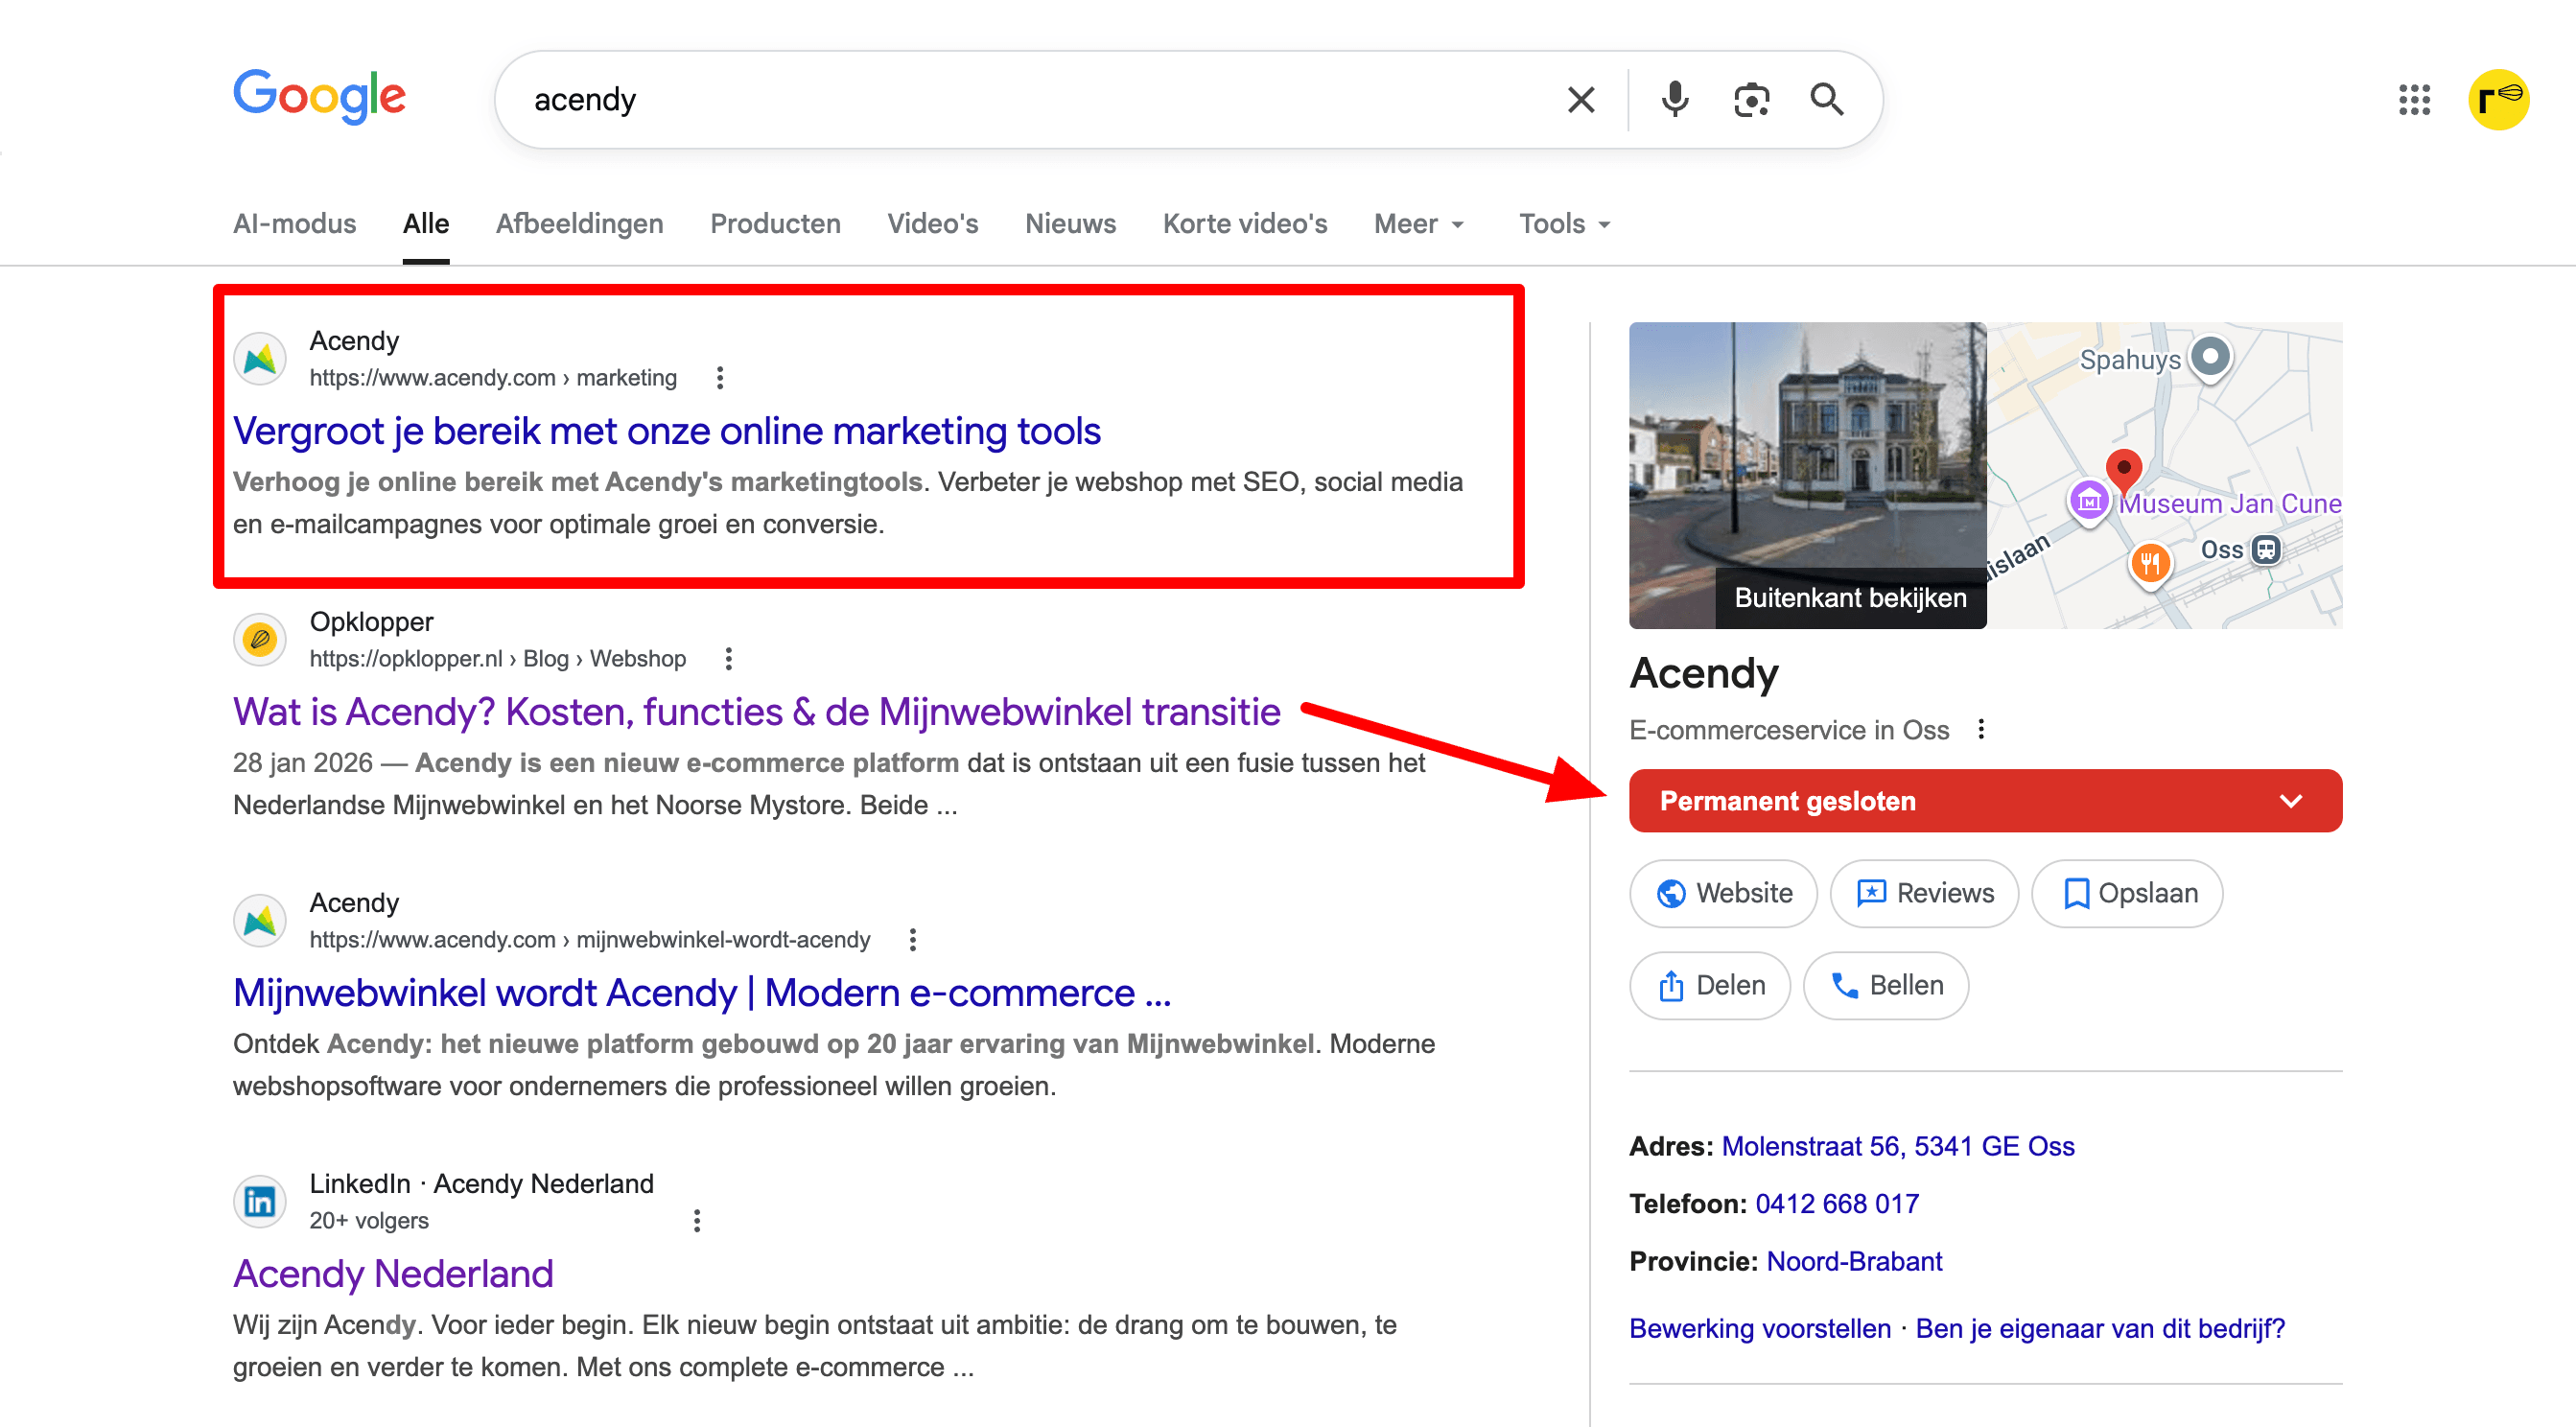The image size is (2576, 1427).
Task: Open address Molenstraat 56, 5341 GE Oss
Action: (x=1898, y=1146)
